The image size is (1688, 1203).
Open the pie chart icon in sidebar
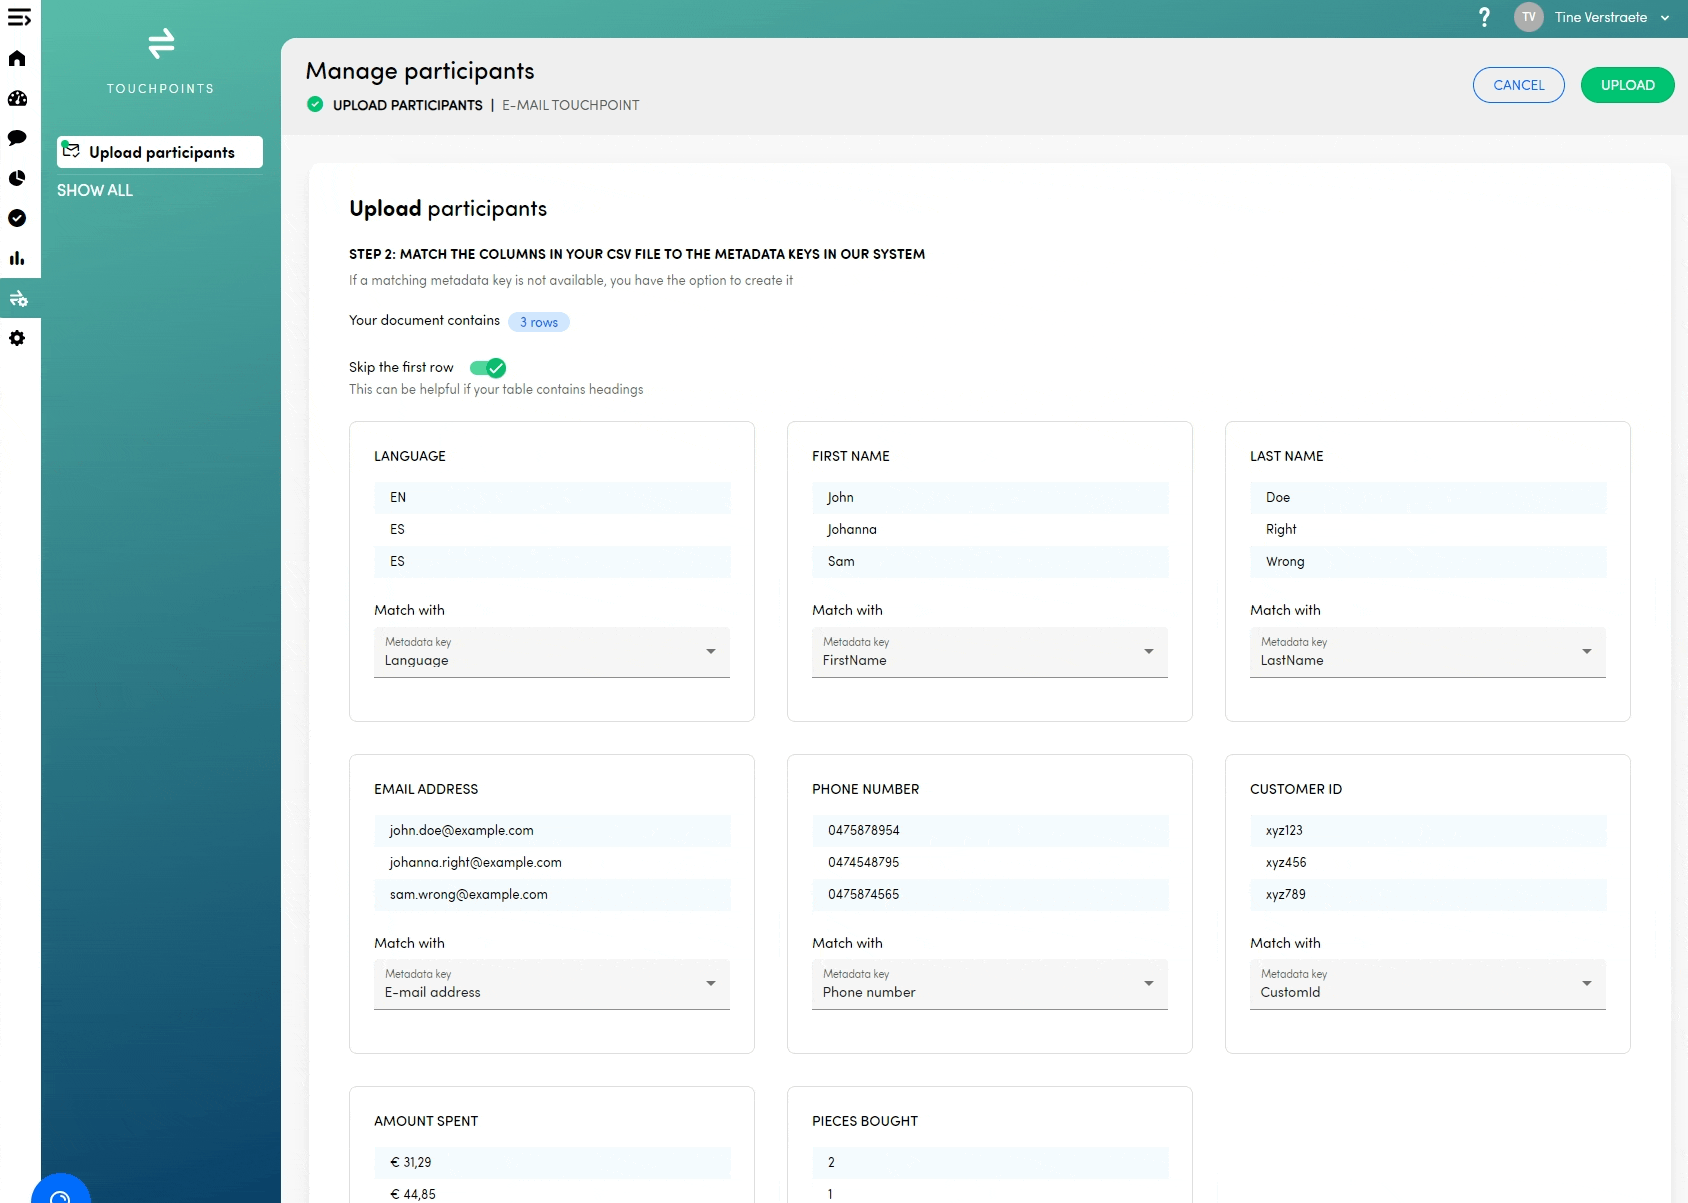pyautogui.click(x=17, y=178)
